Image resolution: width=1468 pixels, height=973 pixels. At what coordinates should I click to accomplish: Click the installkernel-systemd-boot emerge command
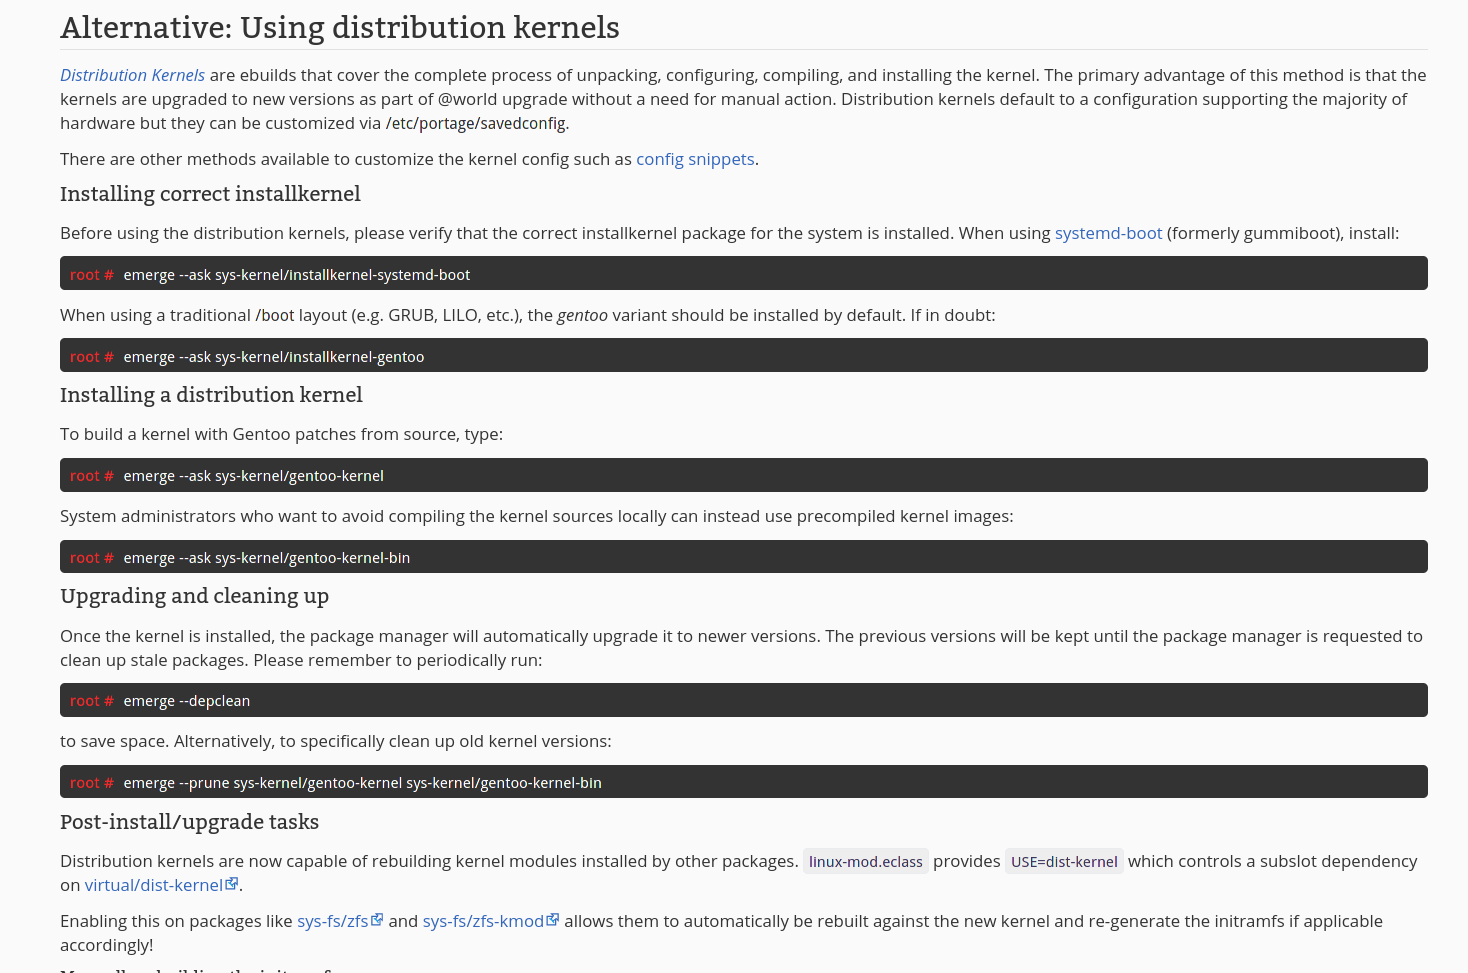click(297, 275)
